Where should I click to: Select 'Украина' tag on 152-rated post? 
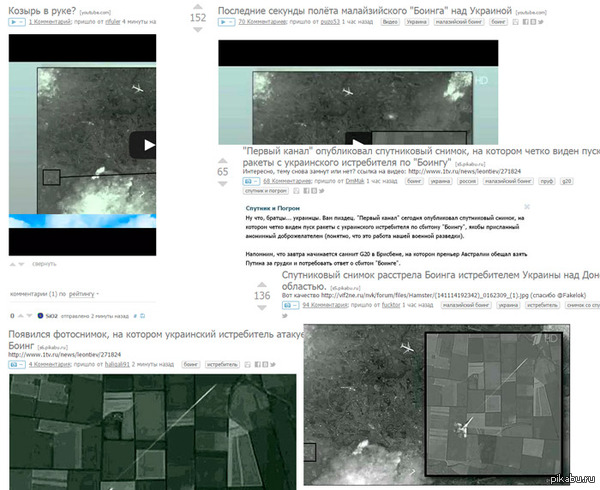416,22
